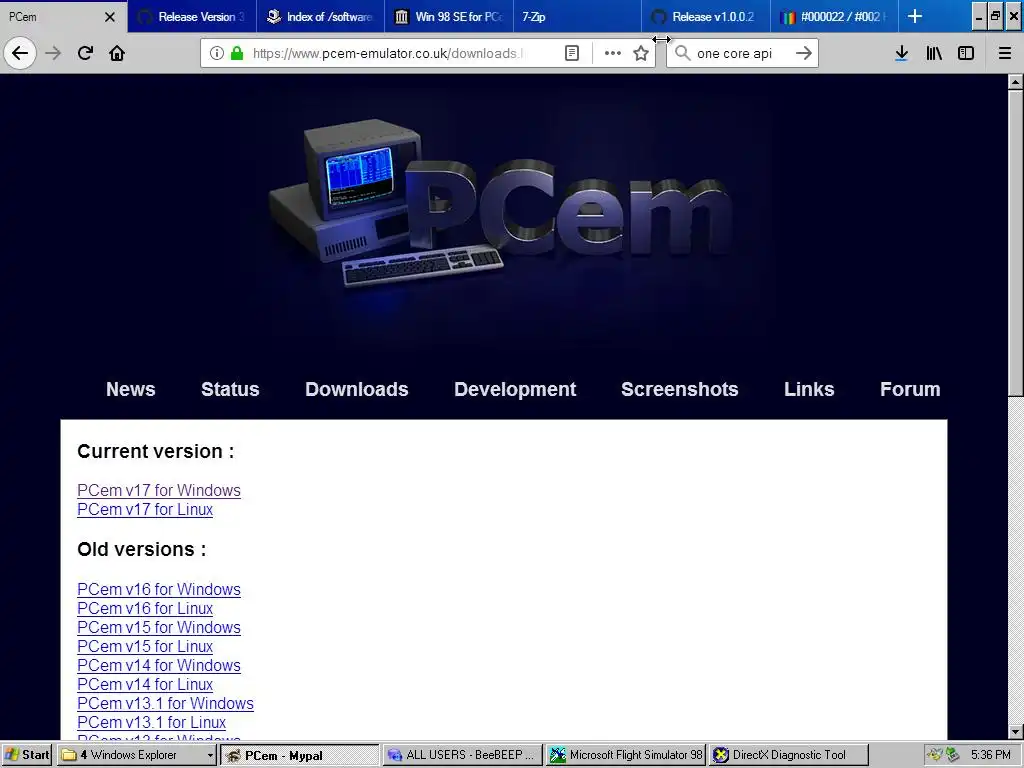Switch to the #000022 / #002 tab
The image size is (1024, 768).
[x=835, y=16]
